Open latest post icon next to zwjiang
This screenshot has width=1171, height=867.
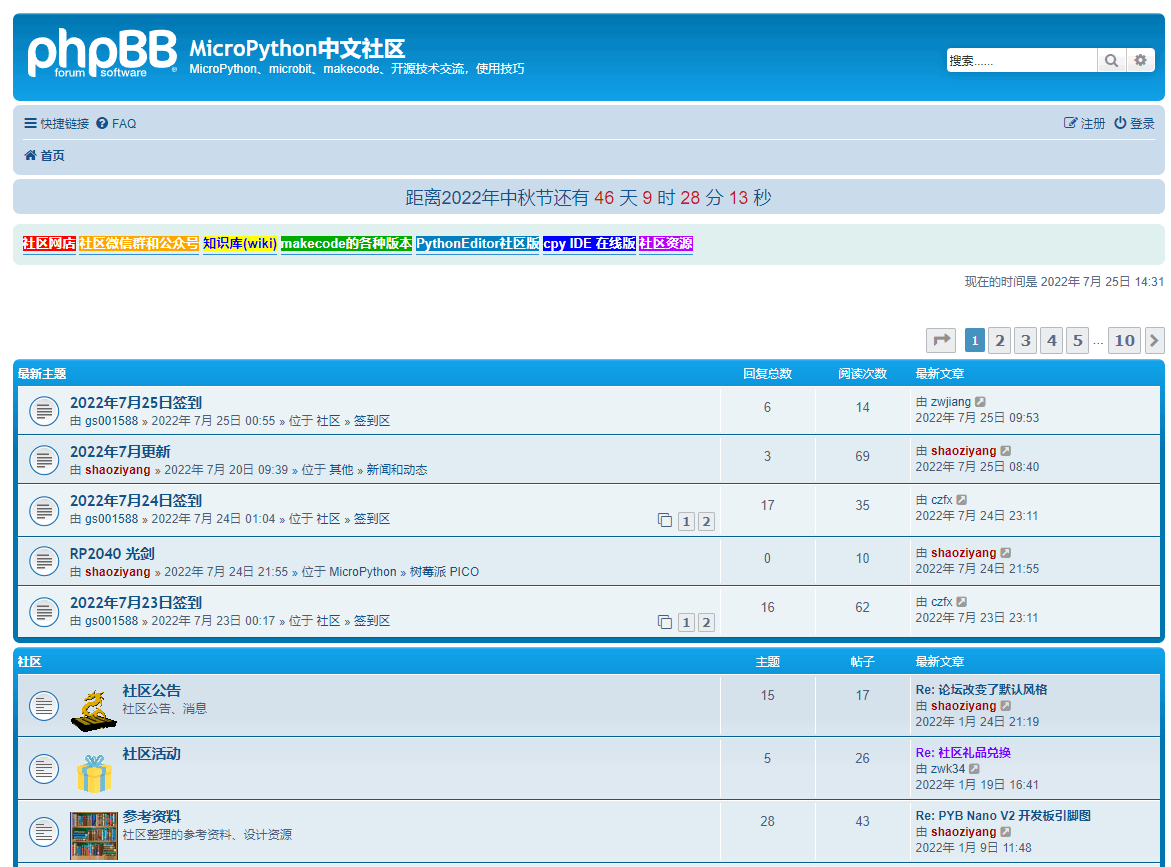click(981, 402)
